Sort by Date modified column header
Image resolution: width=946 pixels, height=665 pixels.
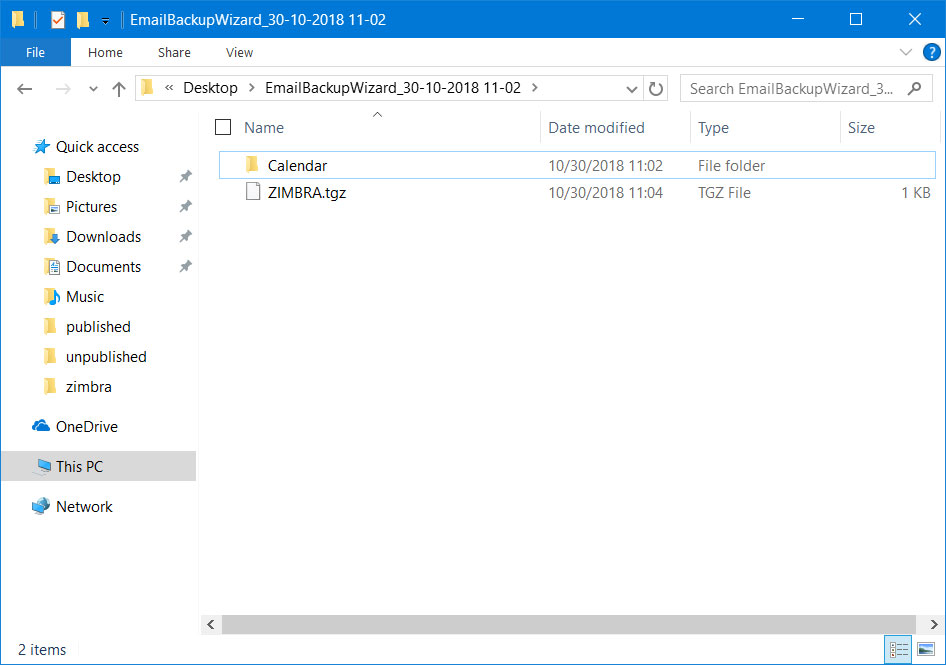point(596,128)
